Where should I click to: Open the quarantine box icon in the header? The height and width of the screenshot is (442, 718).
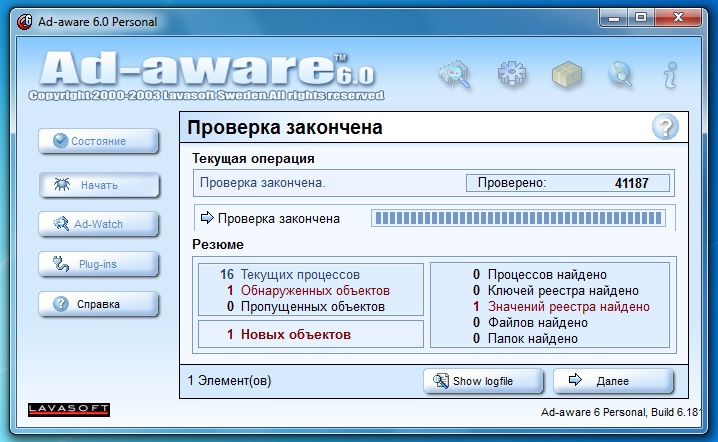566,74
